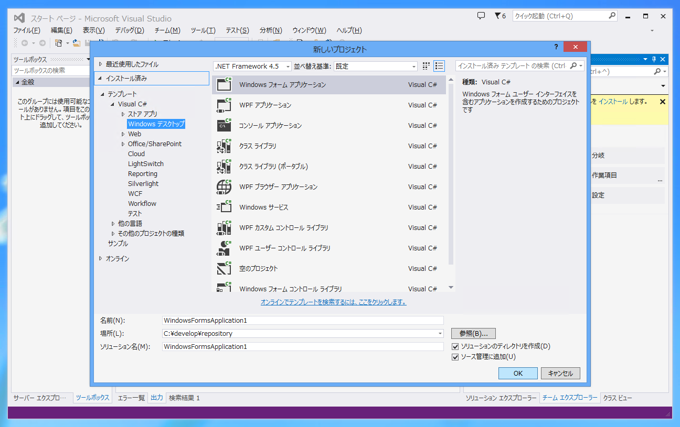The width and height of the screenshot is (680, 427).
Task: Open the チーム(M) menu
Action: 167,30
